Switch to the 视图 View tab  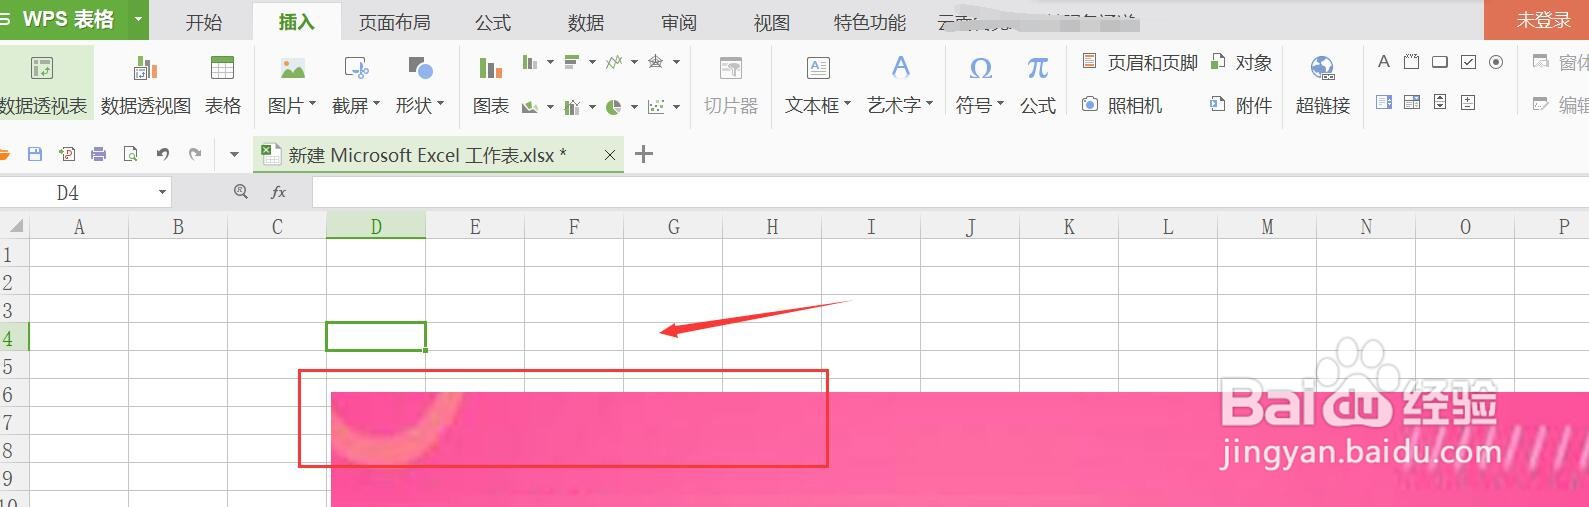point(772,22)
